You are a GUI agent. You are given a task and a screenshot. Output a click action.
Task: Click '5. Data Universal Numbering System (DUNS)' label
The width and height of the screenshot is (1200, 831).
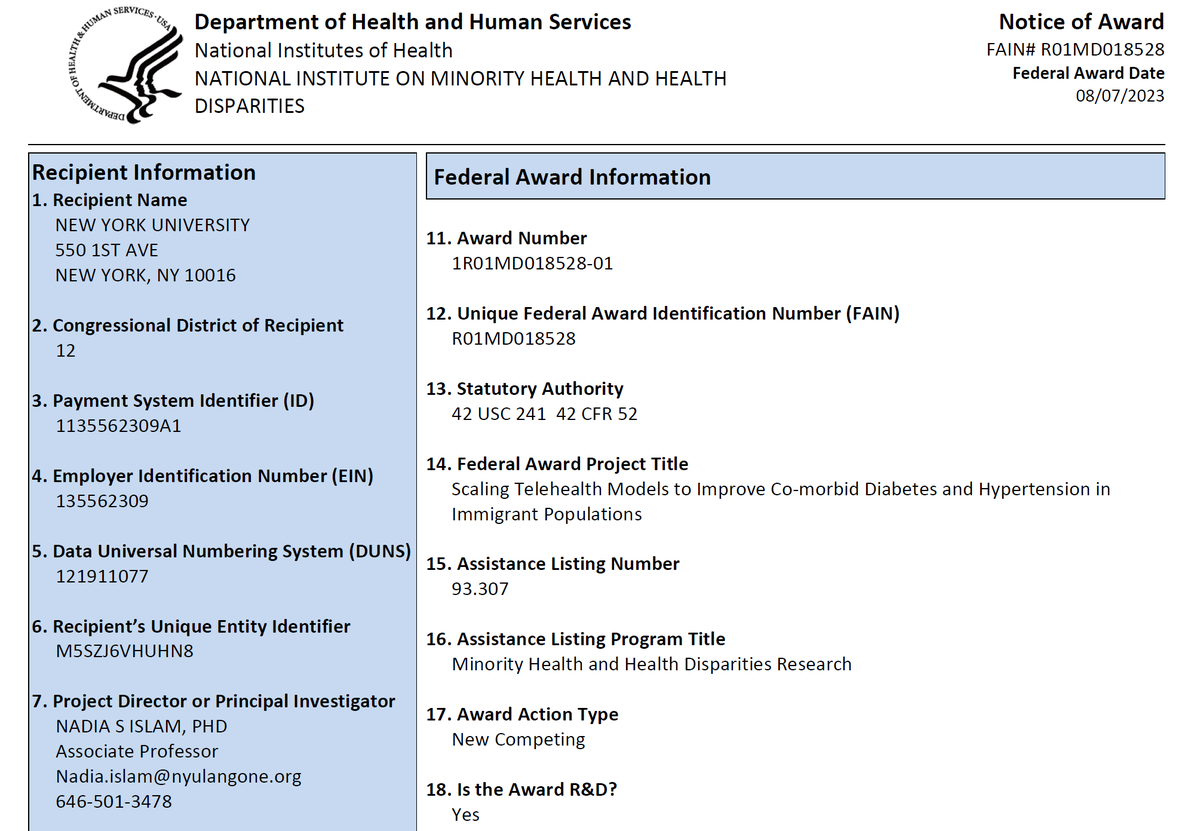click(221, 551)
